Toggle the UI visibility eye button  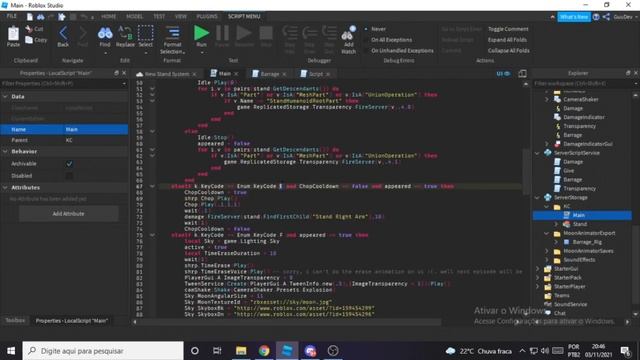click(503, 73)
